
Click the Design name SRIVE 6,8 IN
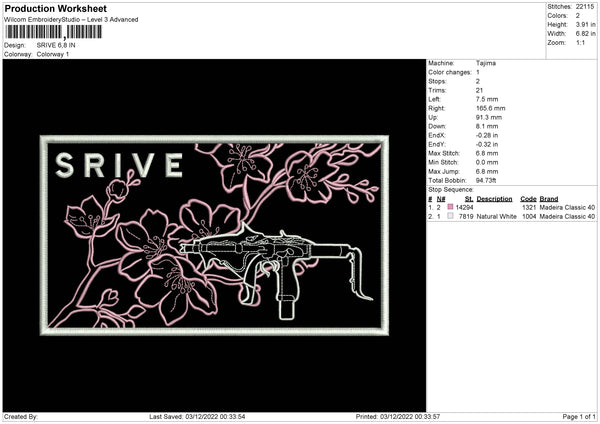56,45
